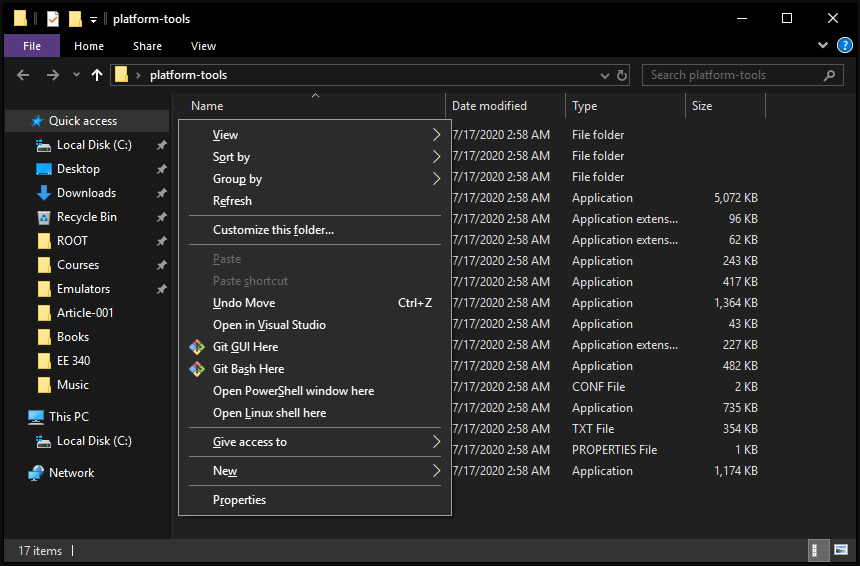Open the File tab

(32, 46)
